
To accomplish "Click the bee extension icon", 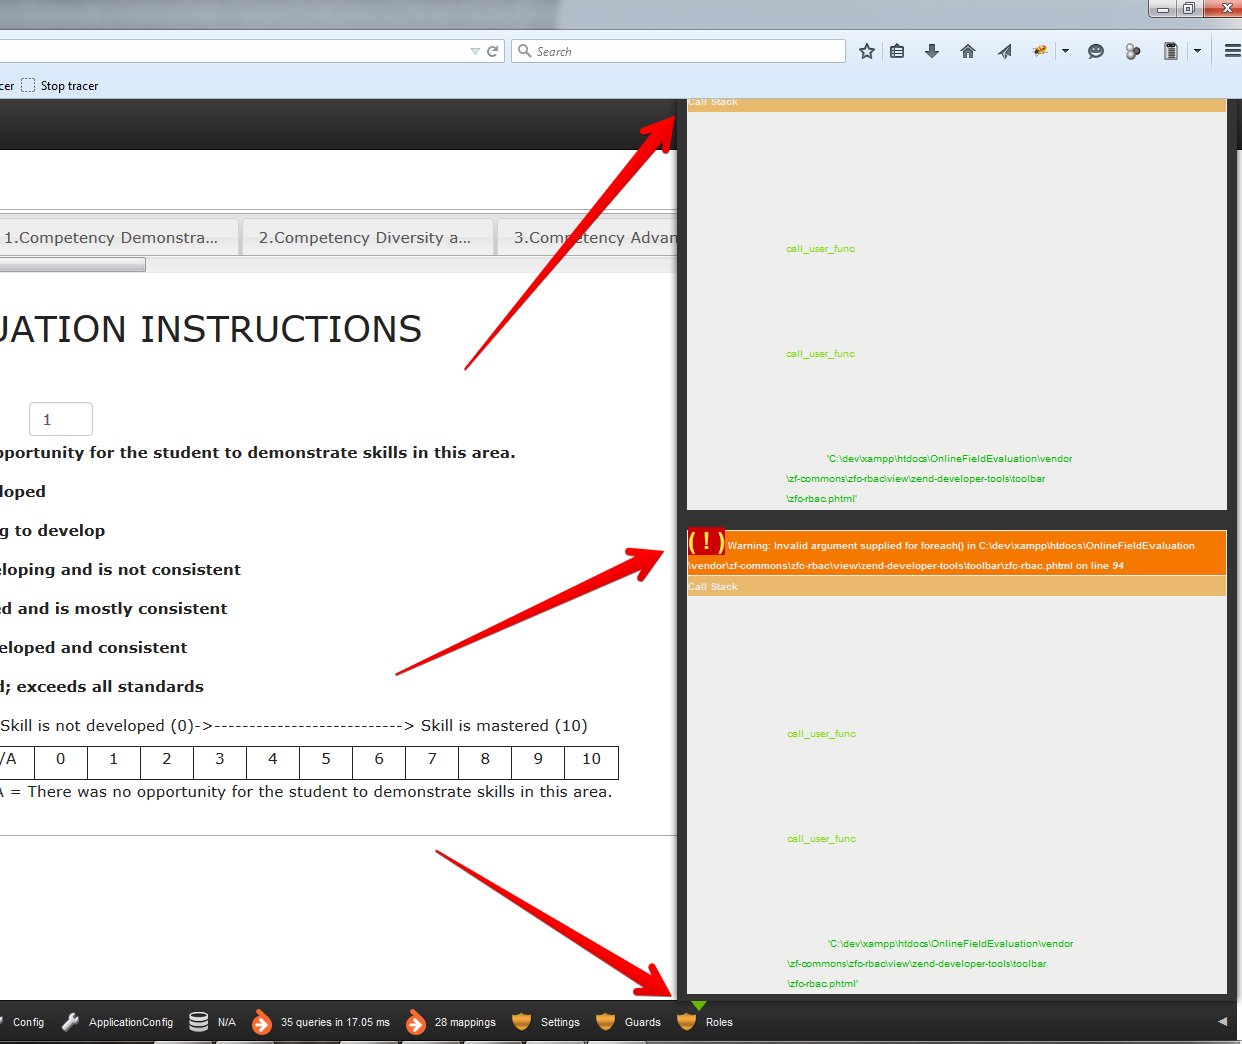I will [1041, 51].
